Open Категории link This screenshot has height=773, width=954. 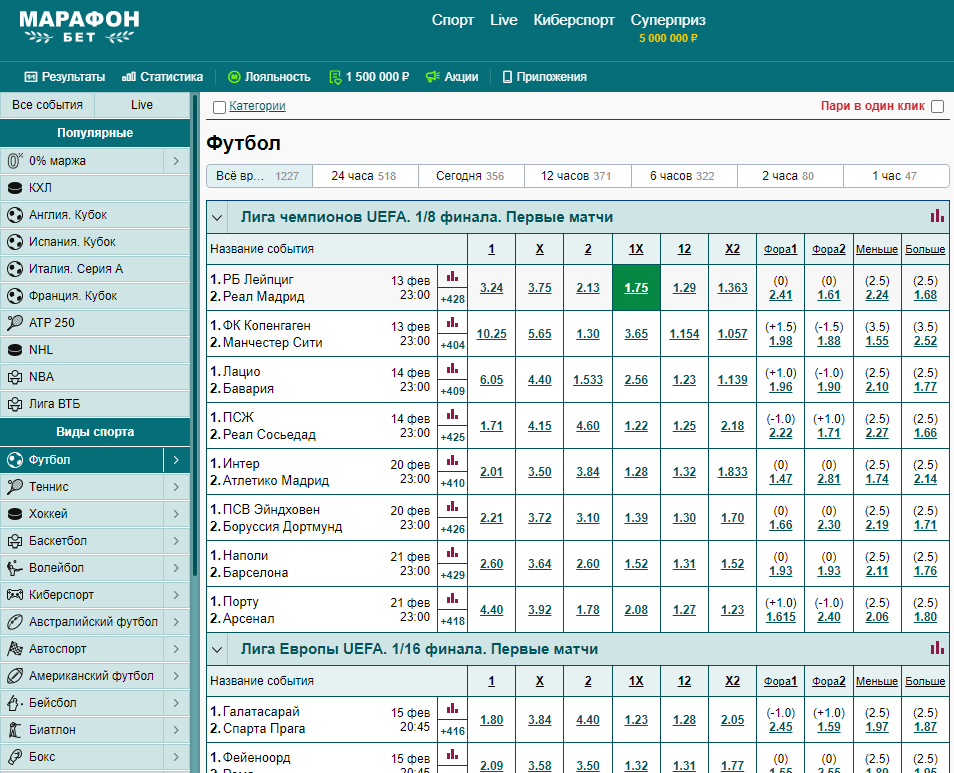[x=257, y=106]
